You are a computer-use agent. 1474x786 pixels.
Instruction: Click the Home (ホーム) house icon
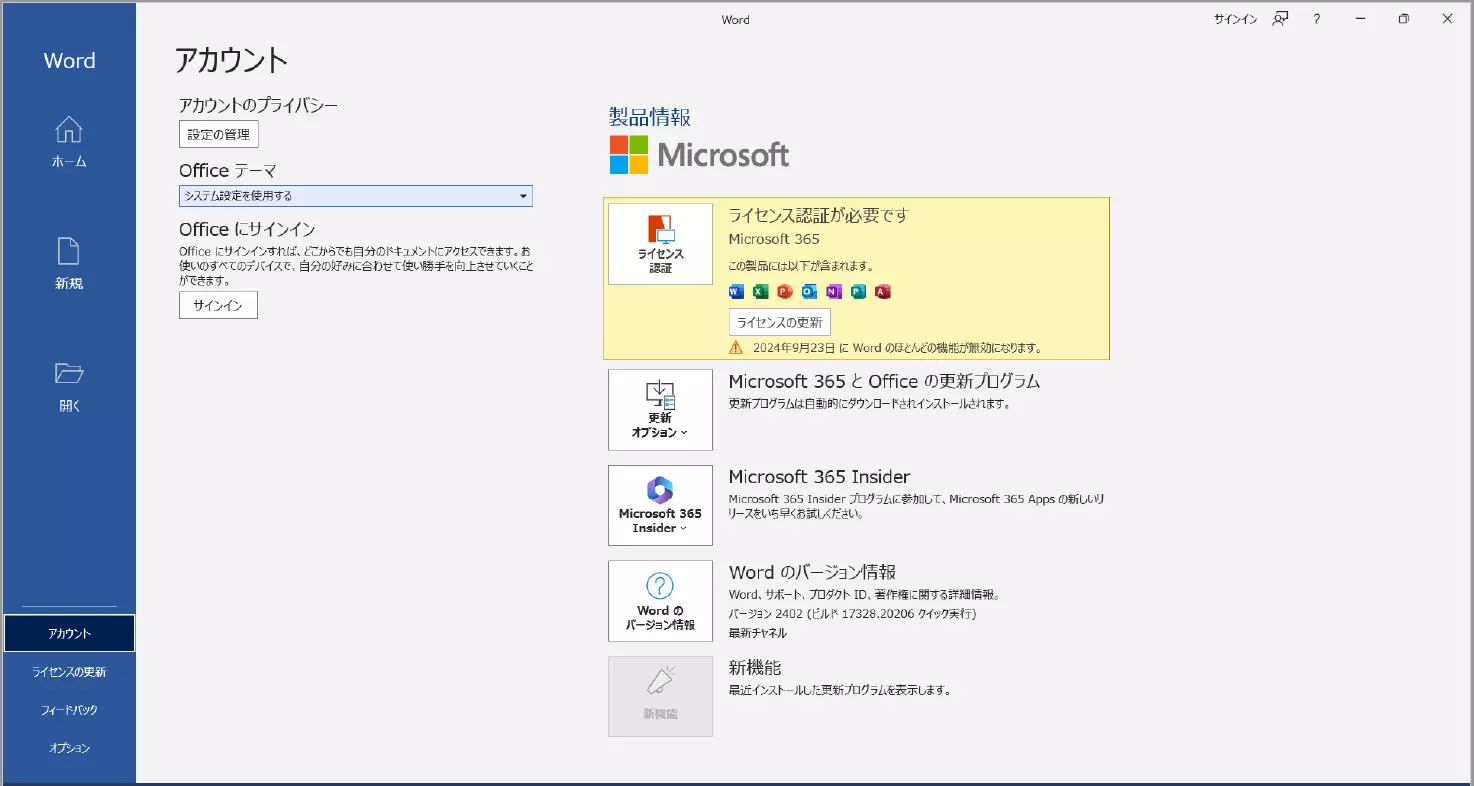(69, 130)
